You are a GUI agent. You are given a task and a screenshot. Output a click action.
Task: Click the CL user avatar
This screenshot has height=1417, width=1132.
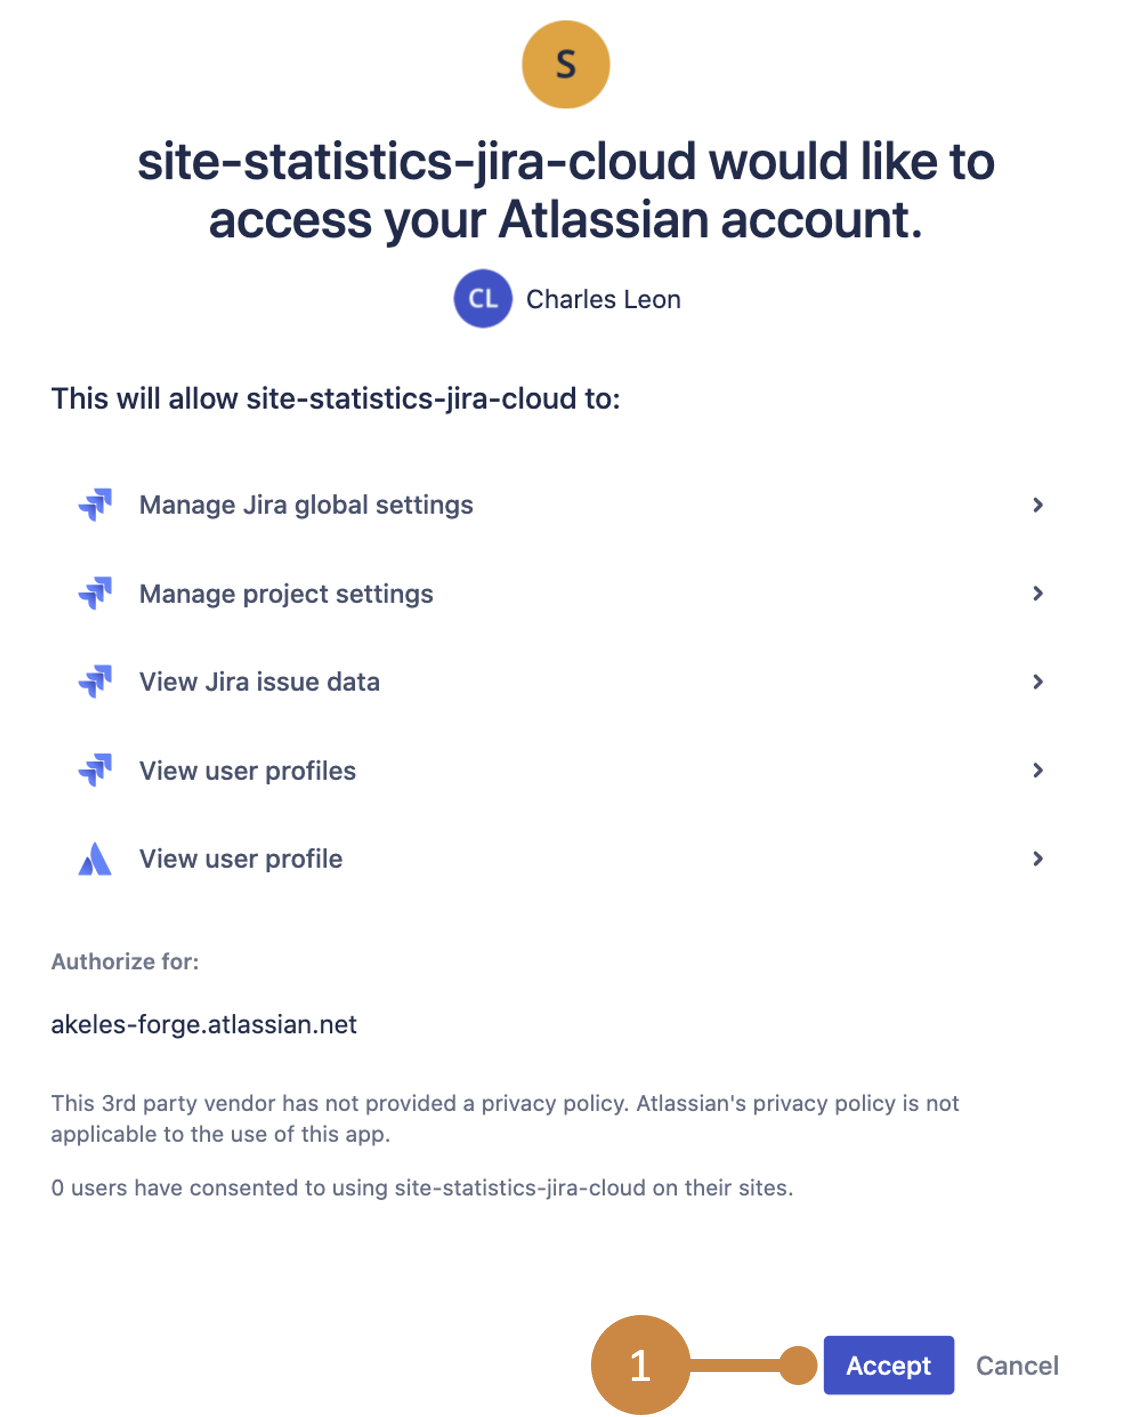(x=483, y=299)
